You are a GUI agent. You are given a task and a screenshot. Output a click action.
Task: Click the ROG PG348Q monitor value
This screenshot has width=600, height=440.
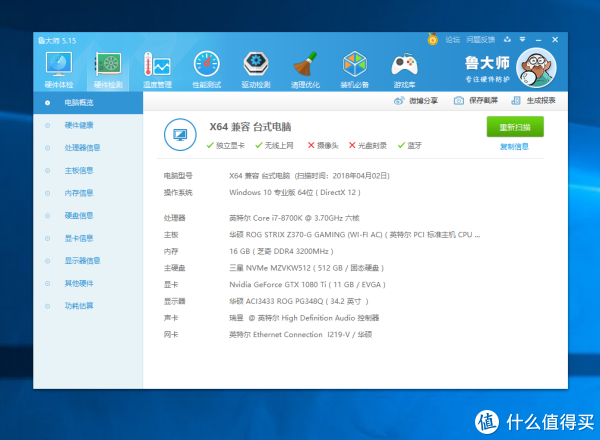click(x=299, y=301)
